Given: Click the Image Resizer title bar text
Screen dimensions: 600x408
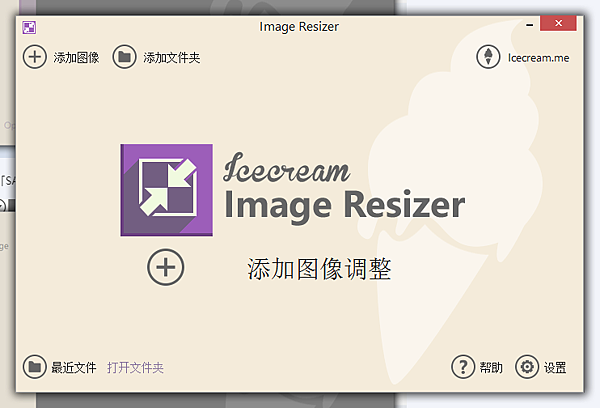Looking at the screenshot, I should [x=299, y=27].
